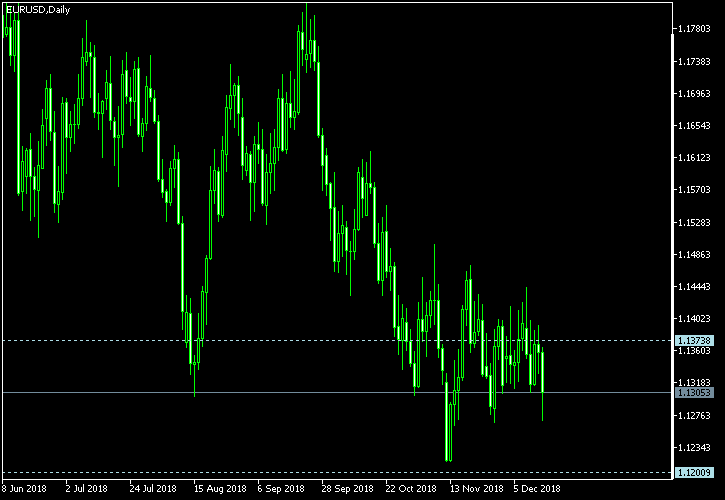725x500 pixels.
Task: Click the 1.13183 price scale value
Action: (x=694, y=383)
